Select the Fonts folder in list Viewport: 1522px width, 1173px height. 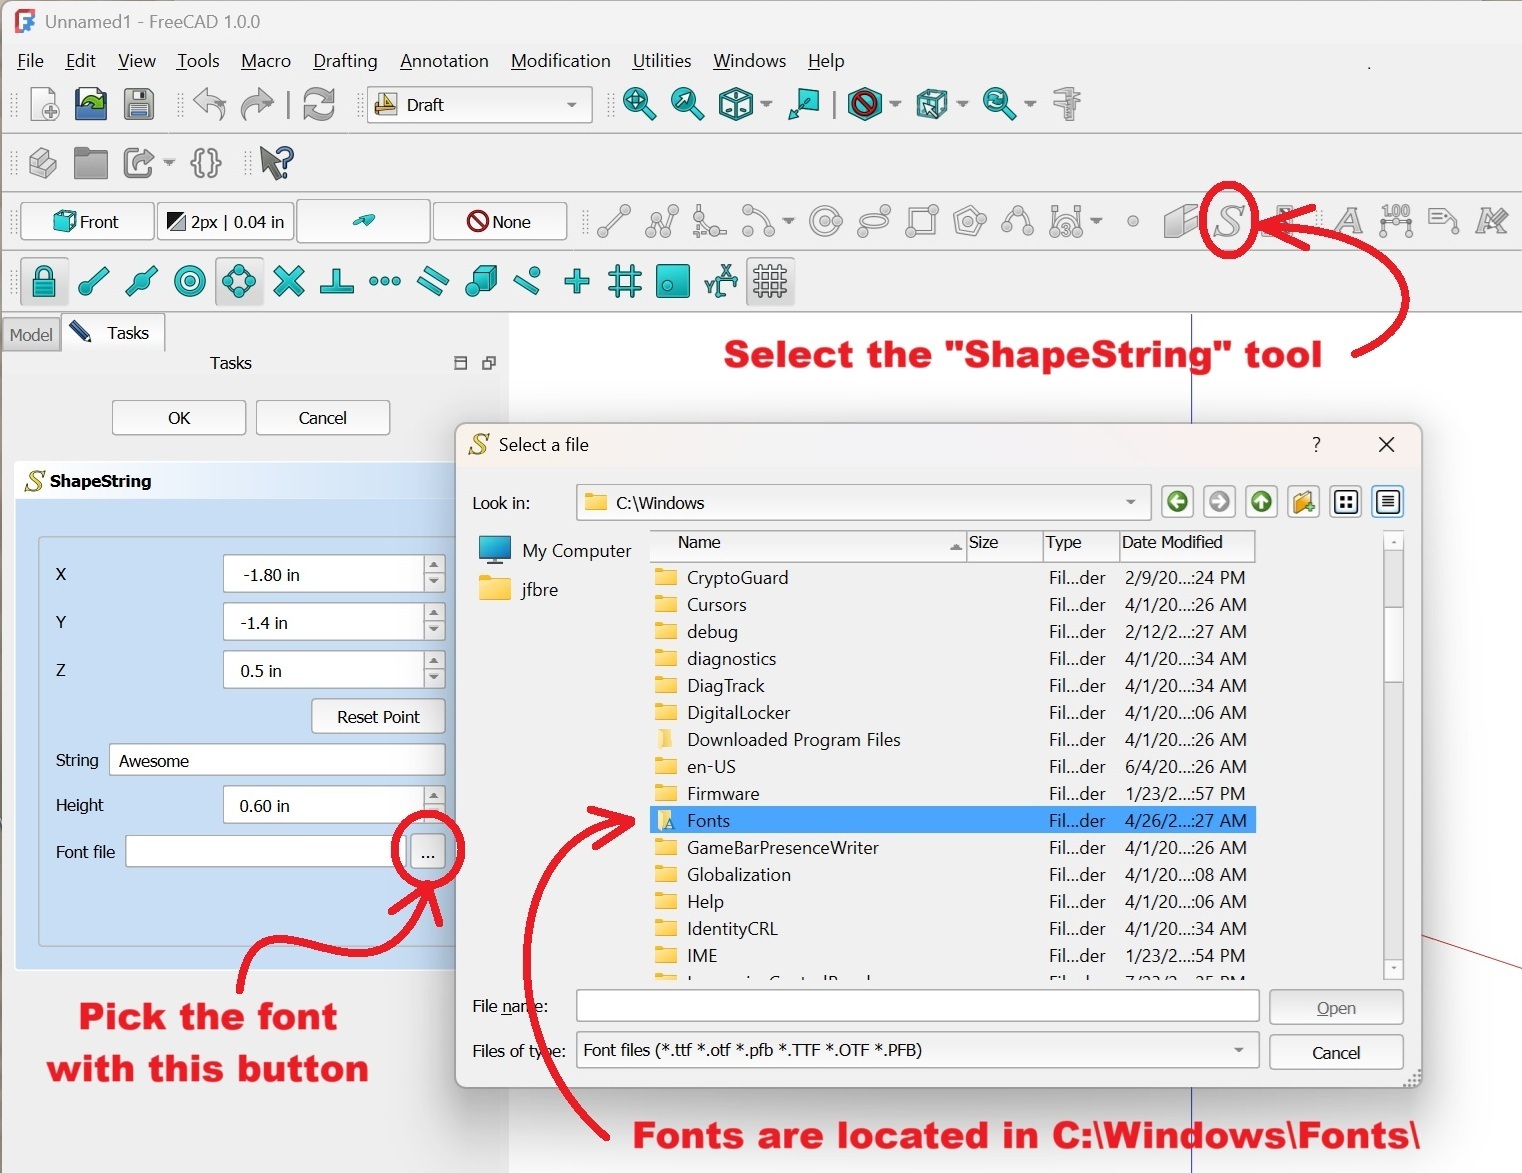[709, 821]
